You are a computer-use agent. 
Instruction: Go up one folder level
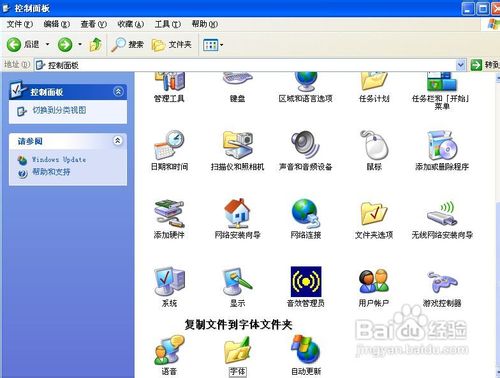96,44
